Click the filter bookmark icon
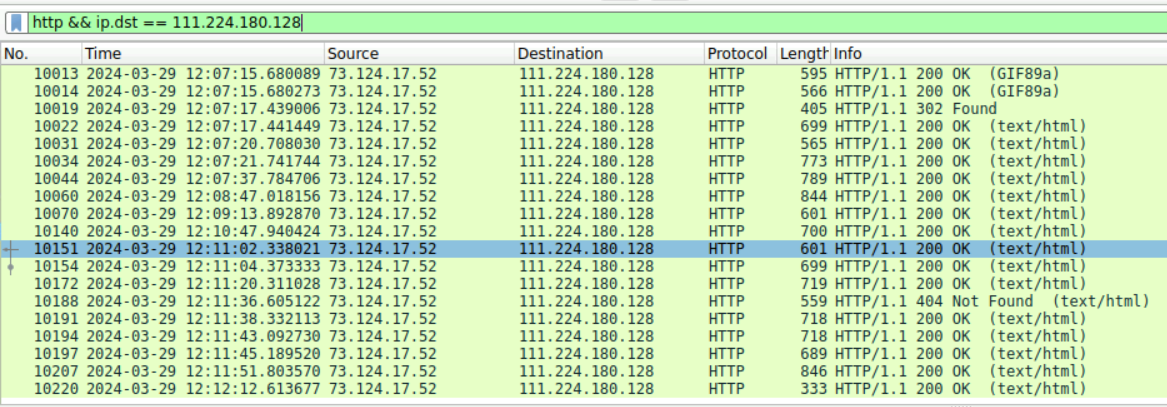Image resolution: width=1167 pixels, height=407 pixels. (x=17, y=23)
